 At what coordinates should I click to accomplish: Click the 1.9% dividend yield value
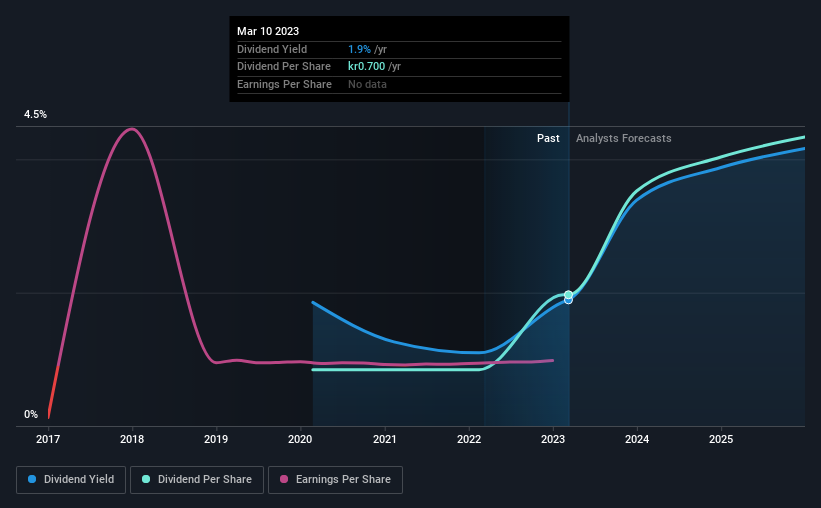click(x=359, y=49)
